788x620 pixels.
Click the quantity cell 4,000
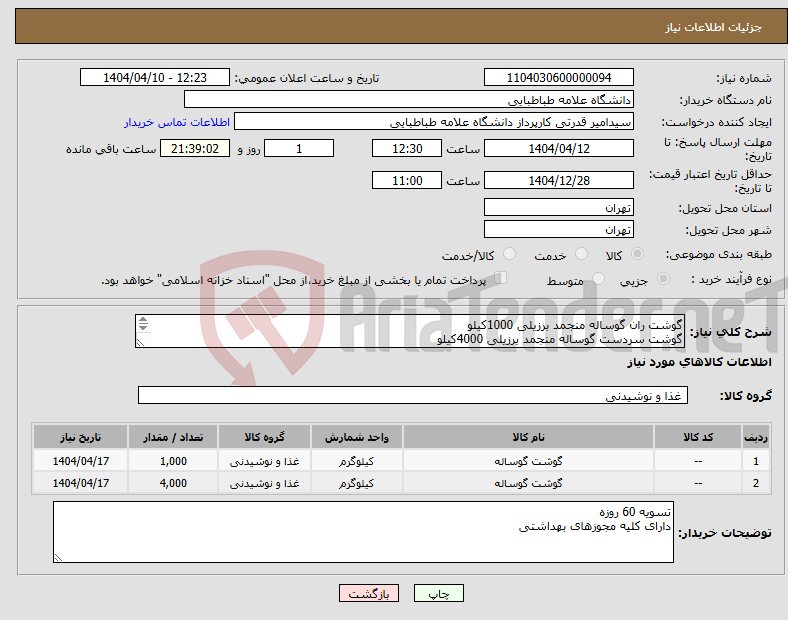[173, 483]
